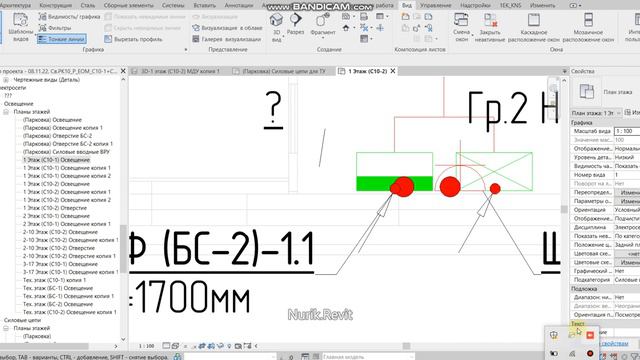Collapse the Планы этажей node under Освещение
The height and width of the screenshot is (360, 640).
6,112
